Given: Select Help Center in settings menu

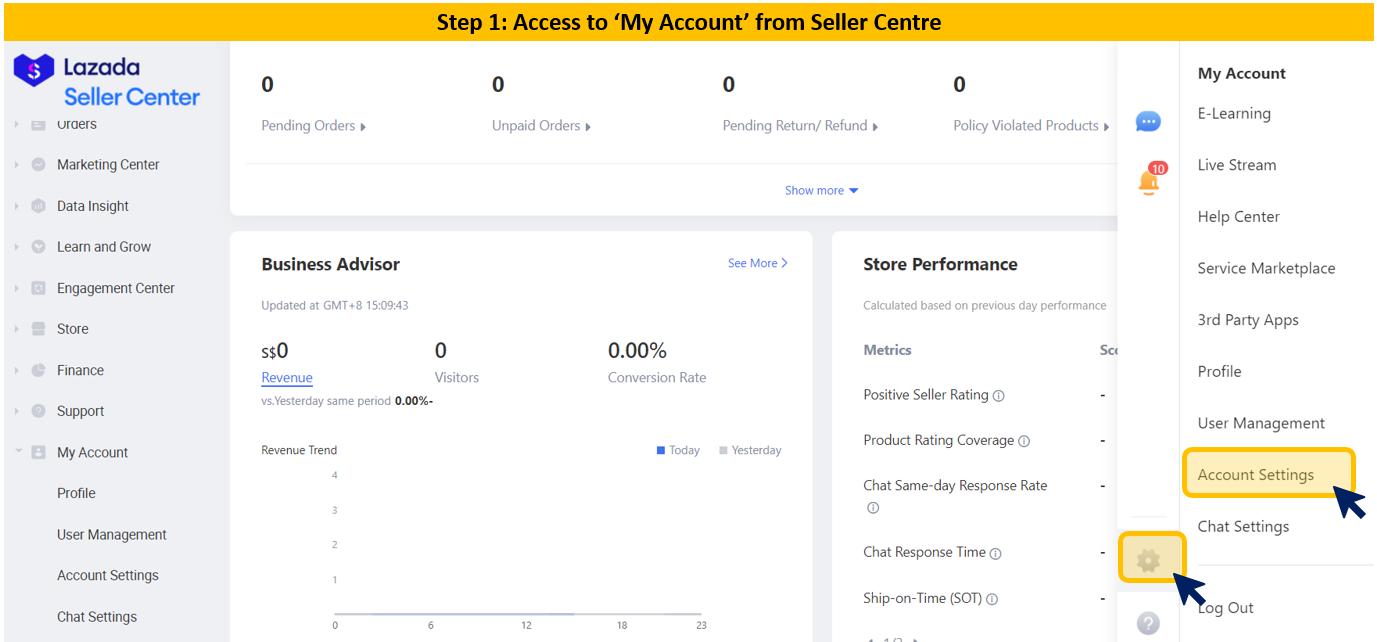Looking at the screenshot, I should tap(1239, 216).
